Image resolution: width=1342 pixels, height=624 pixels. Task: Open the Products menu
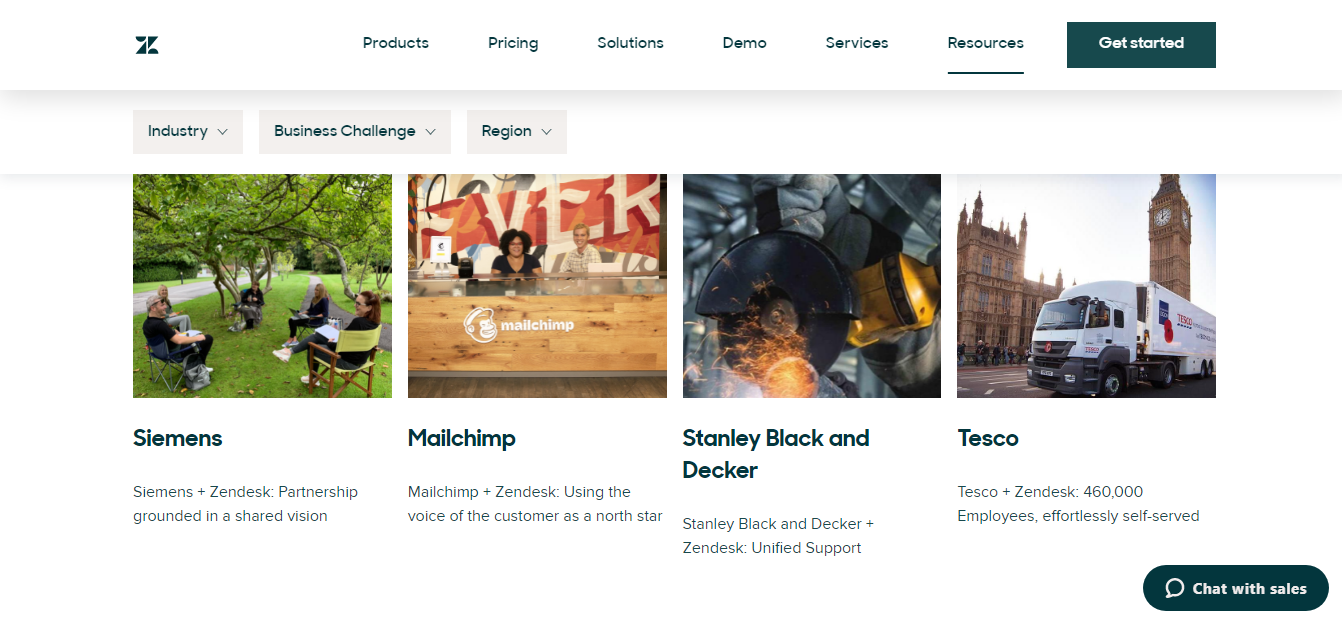(395, 43)
